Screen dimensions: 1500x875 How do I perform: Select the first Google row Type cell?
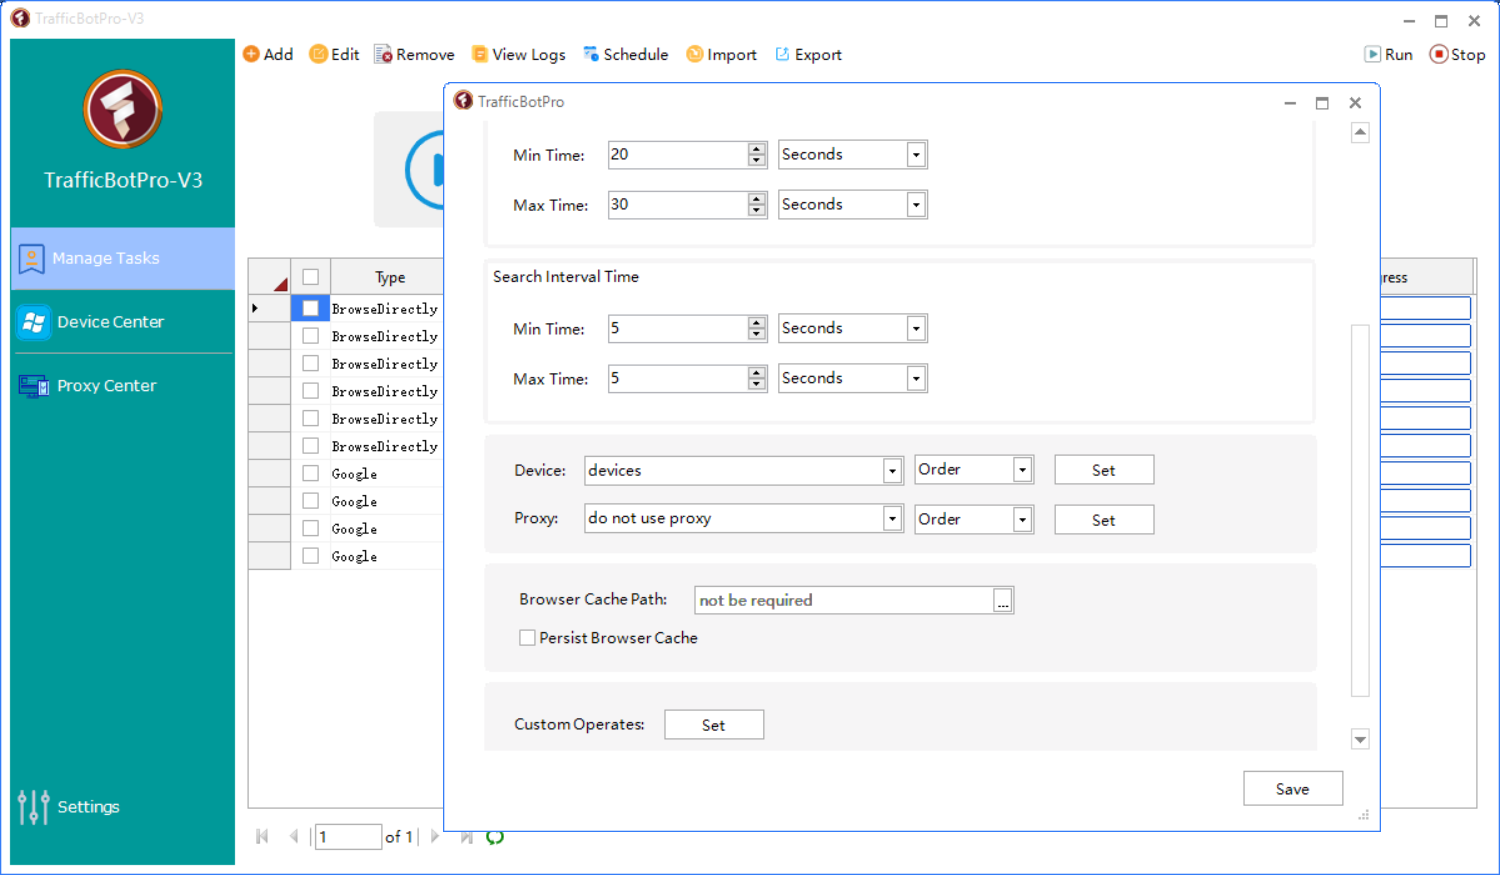386,473
